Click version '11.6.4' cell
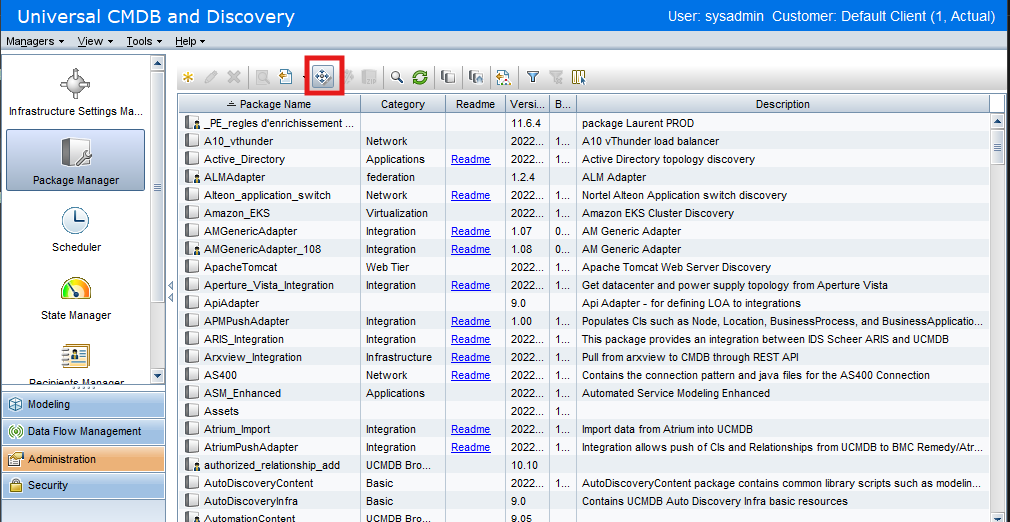This screenshot has width=1010, height=522. [526, 122]
